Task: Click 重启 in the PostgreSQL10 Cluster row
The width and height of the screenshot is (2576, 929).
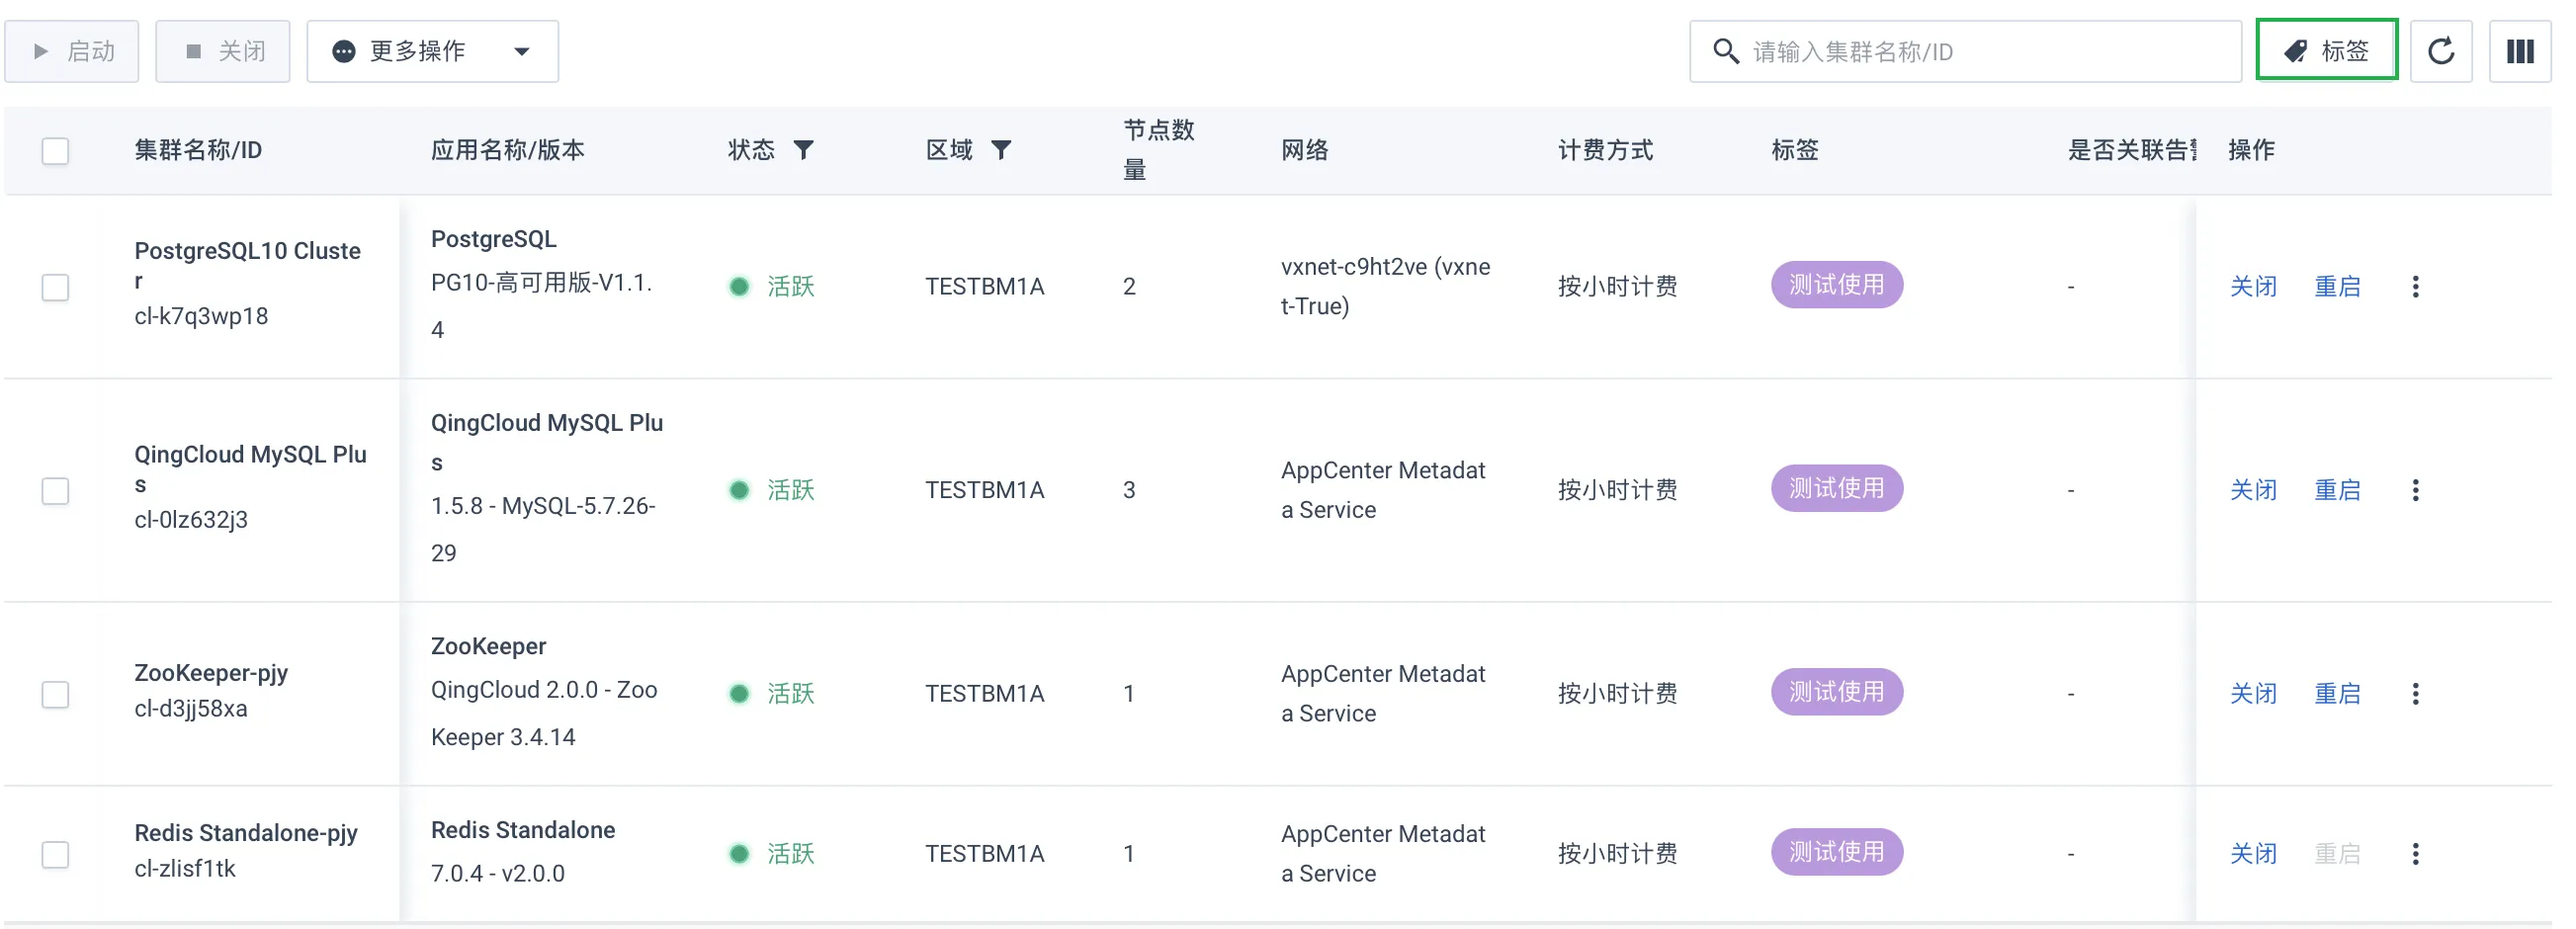Action: pyautogui.click(x=2337, y=287)
